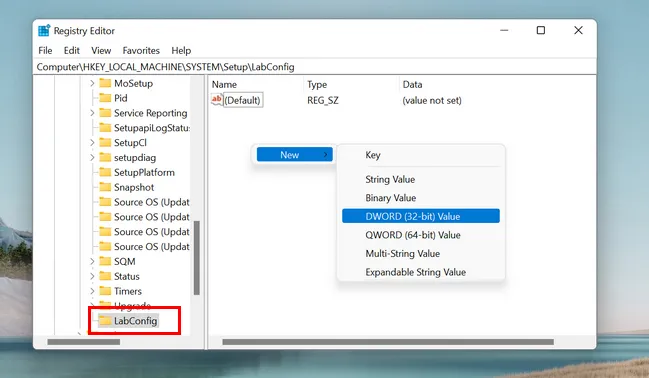
Task: Select the Status key label
Action: pyautogui.click(x=127, y=277)
